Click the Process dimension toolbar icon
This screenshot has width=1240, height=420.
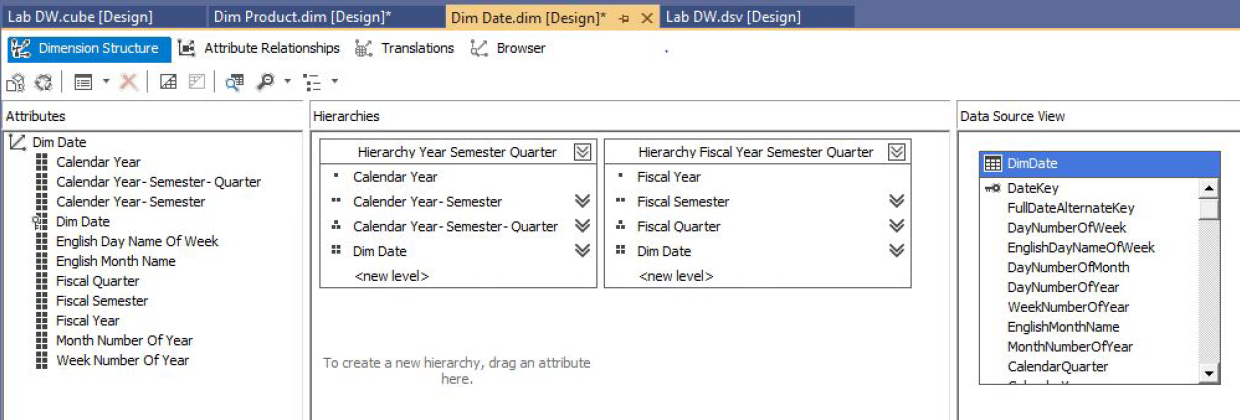click(x=44, y=82)
